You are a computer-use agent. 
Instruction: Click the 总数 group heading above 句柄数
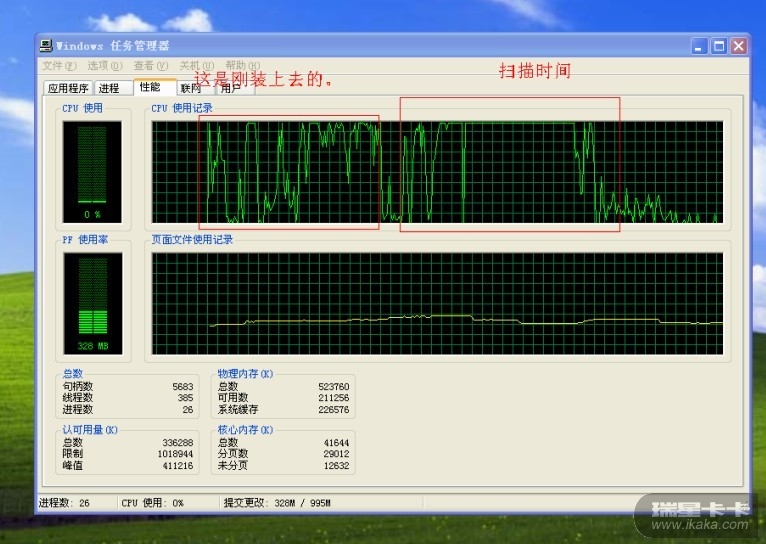coord(73,374)
